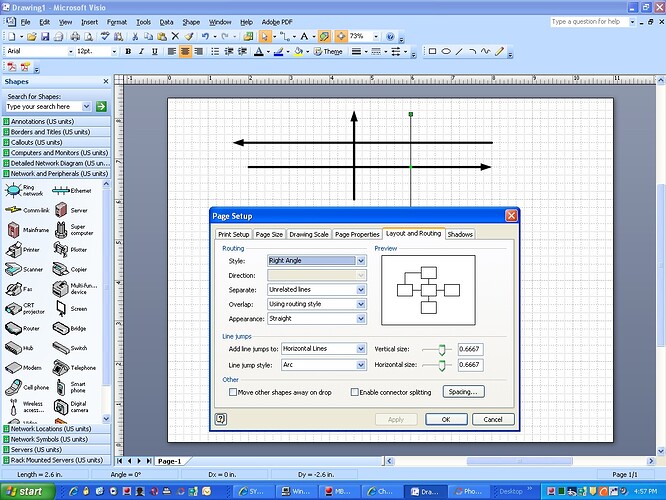
Task: Click the Paste clipboard icon
Action: point(162,37)
